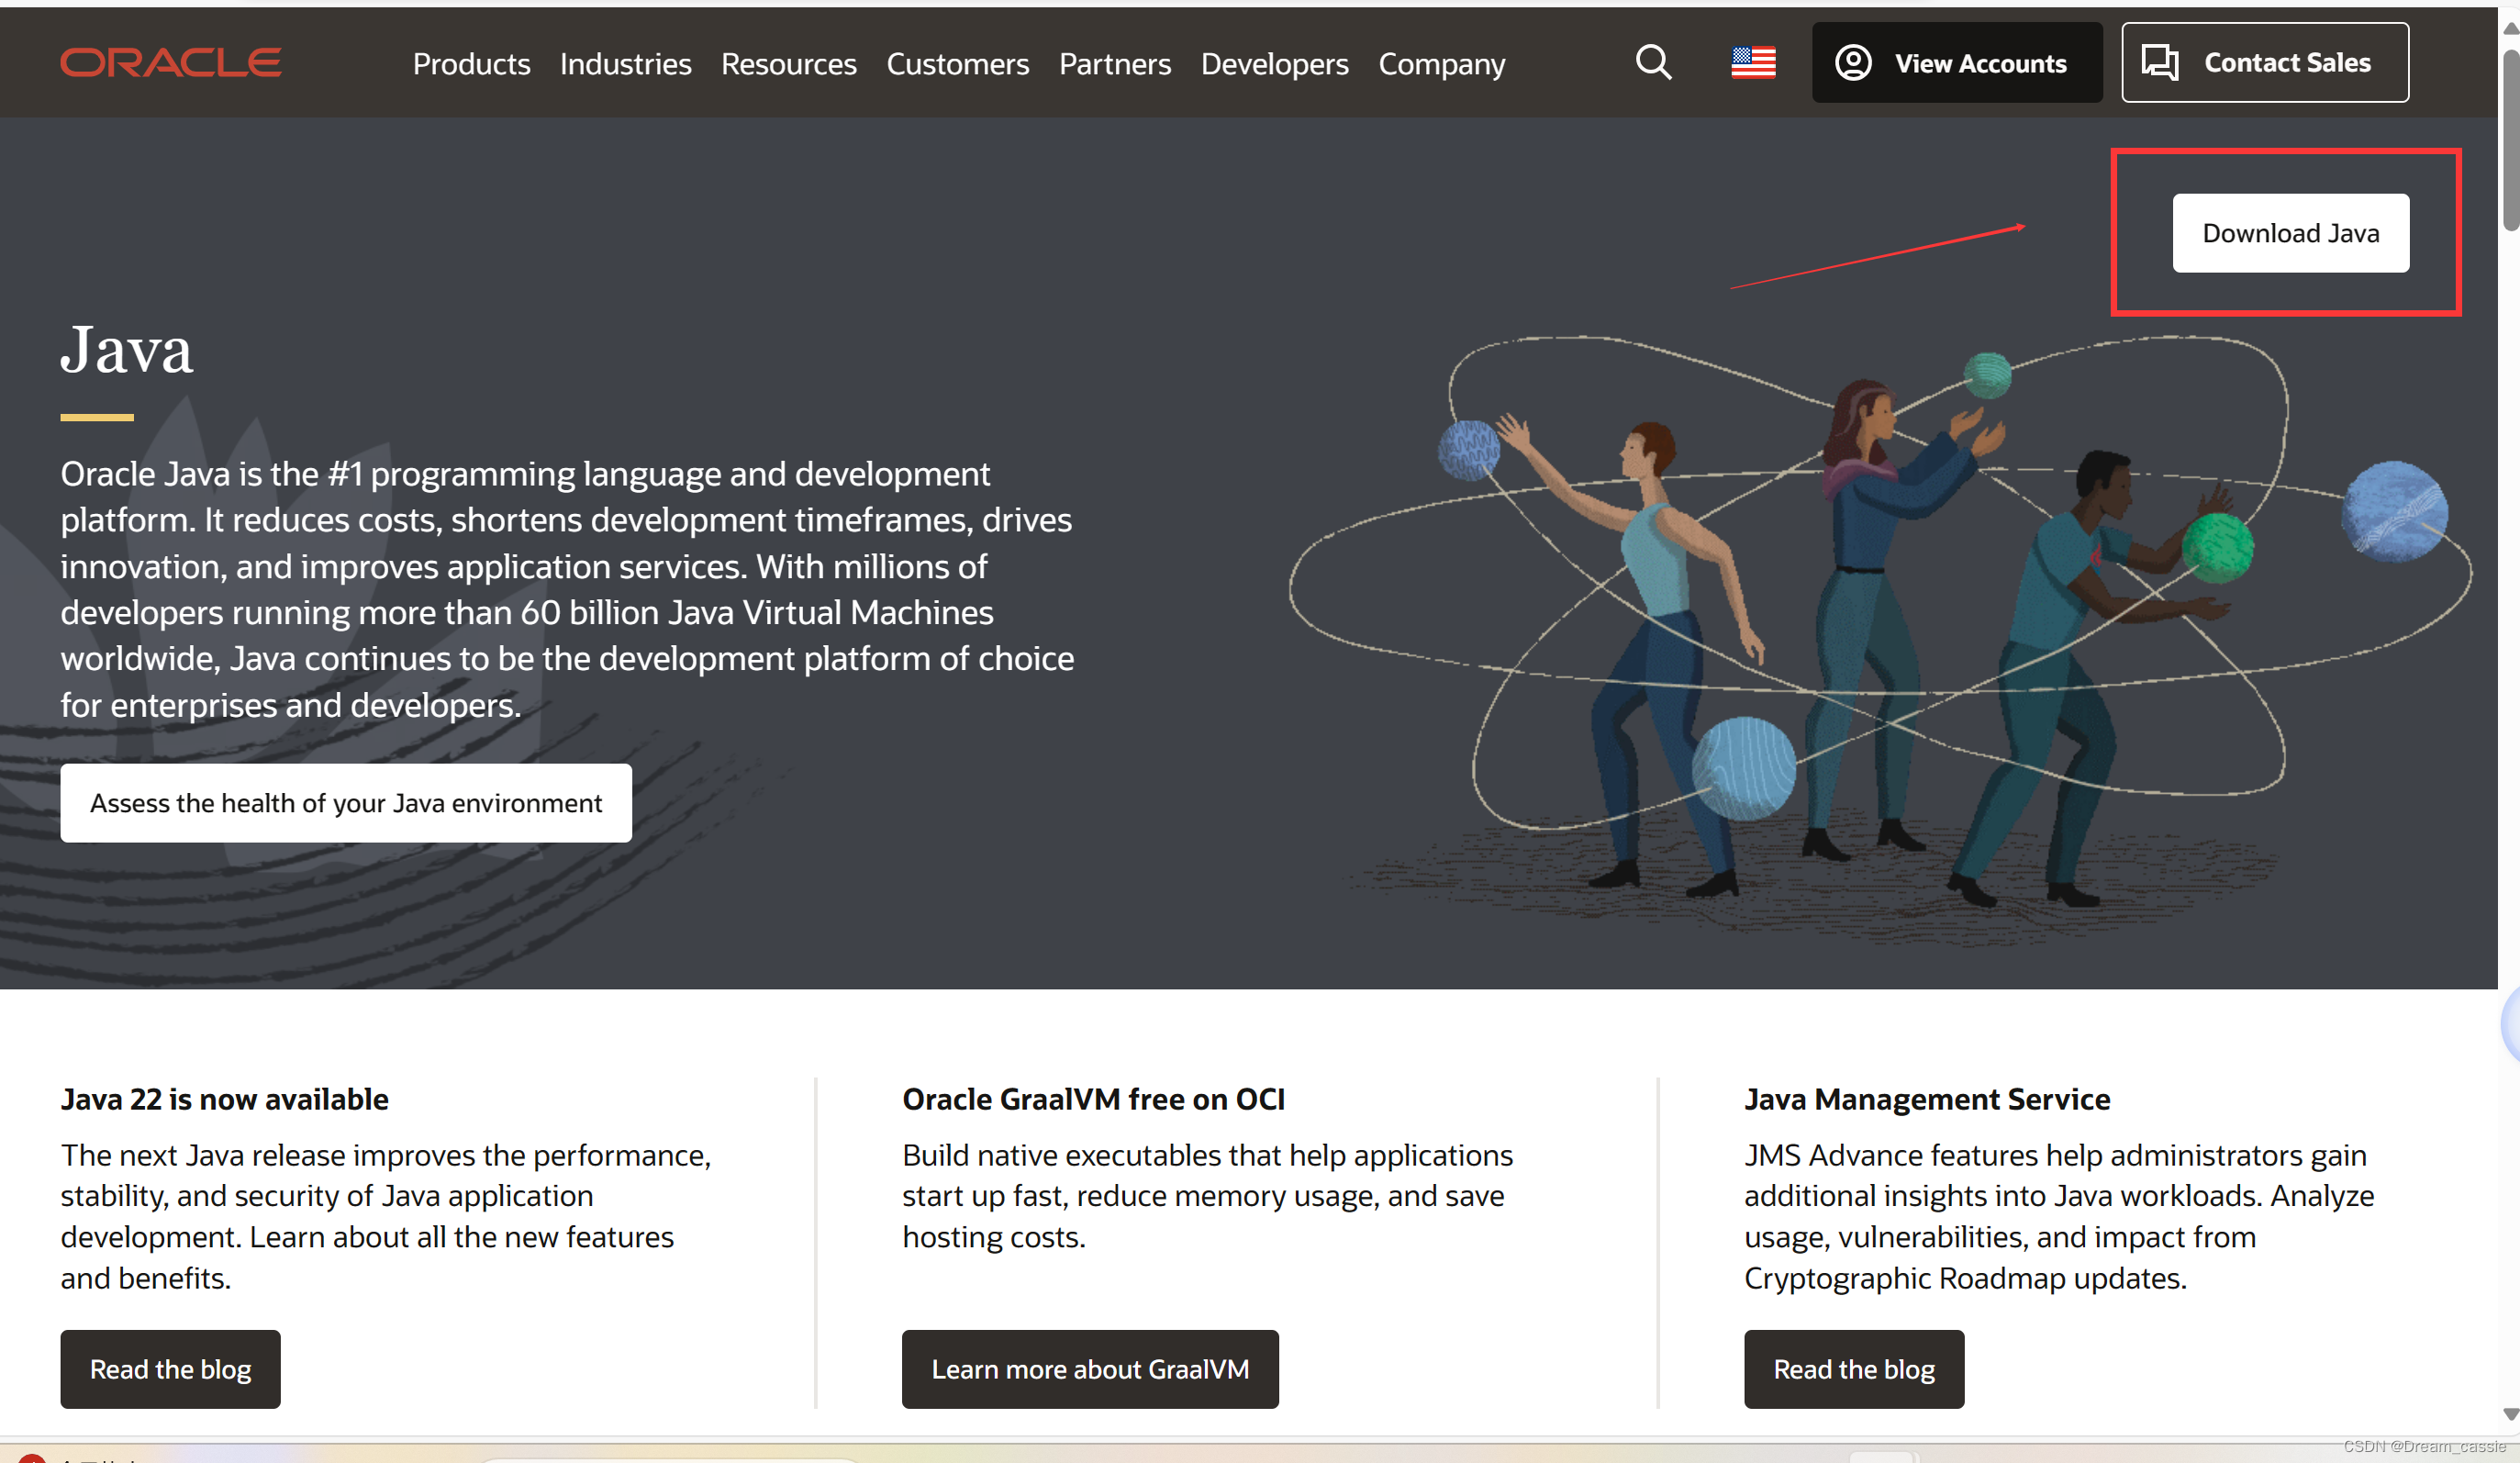Expand the Resources menu
The height and width of the screenshot is (1463, 2520).
click(x=788, y=64)
